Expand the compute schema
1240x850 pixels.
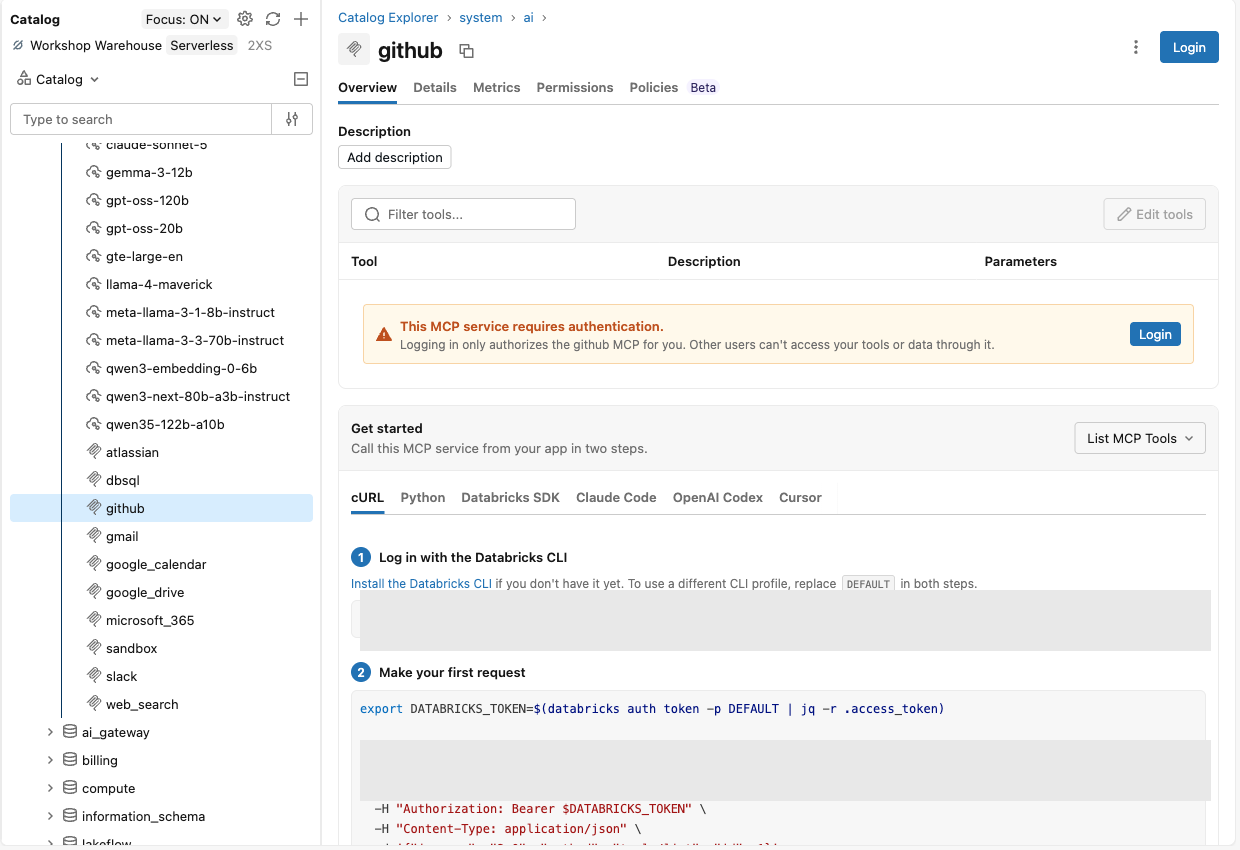pos(50,788)
